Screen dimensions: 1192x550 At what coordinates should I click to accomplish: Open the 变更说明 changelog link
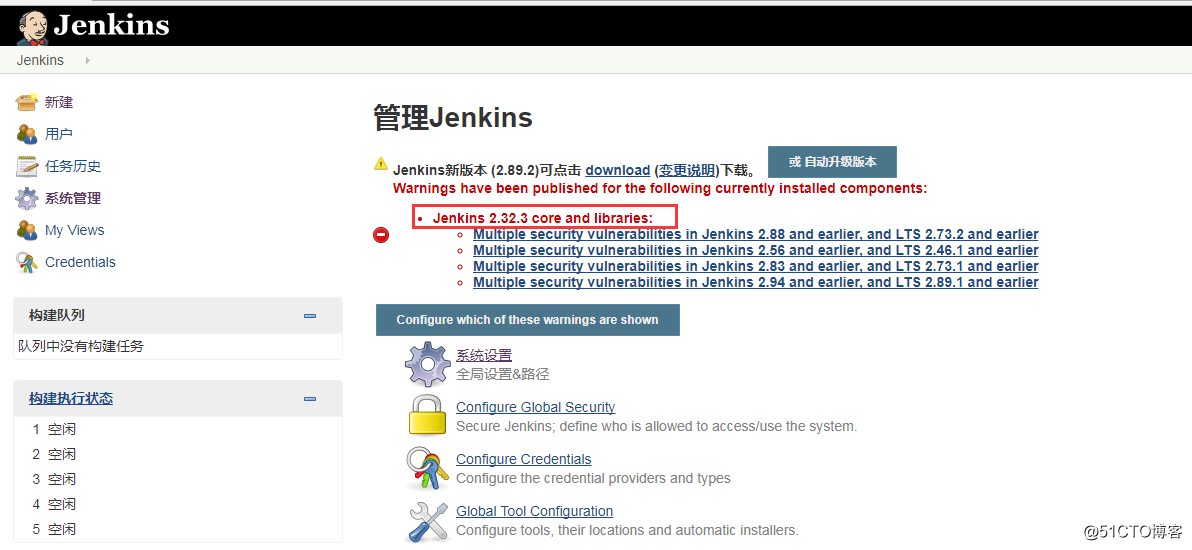[x=686, y=170]
